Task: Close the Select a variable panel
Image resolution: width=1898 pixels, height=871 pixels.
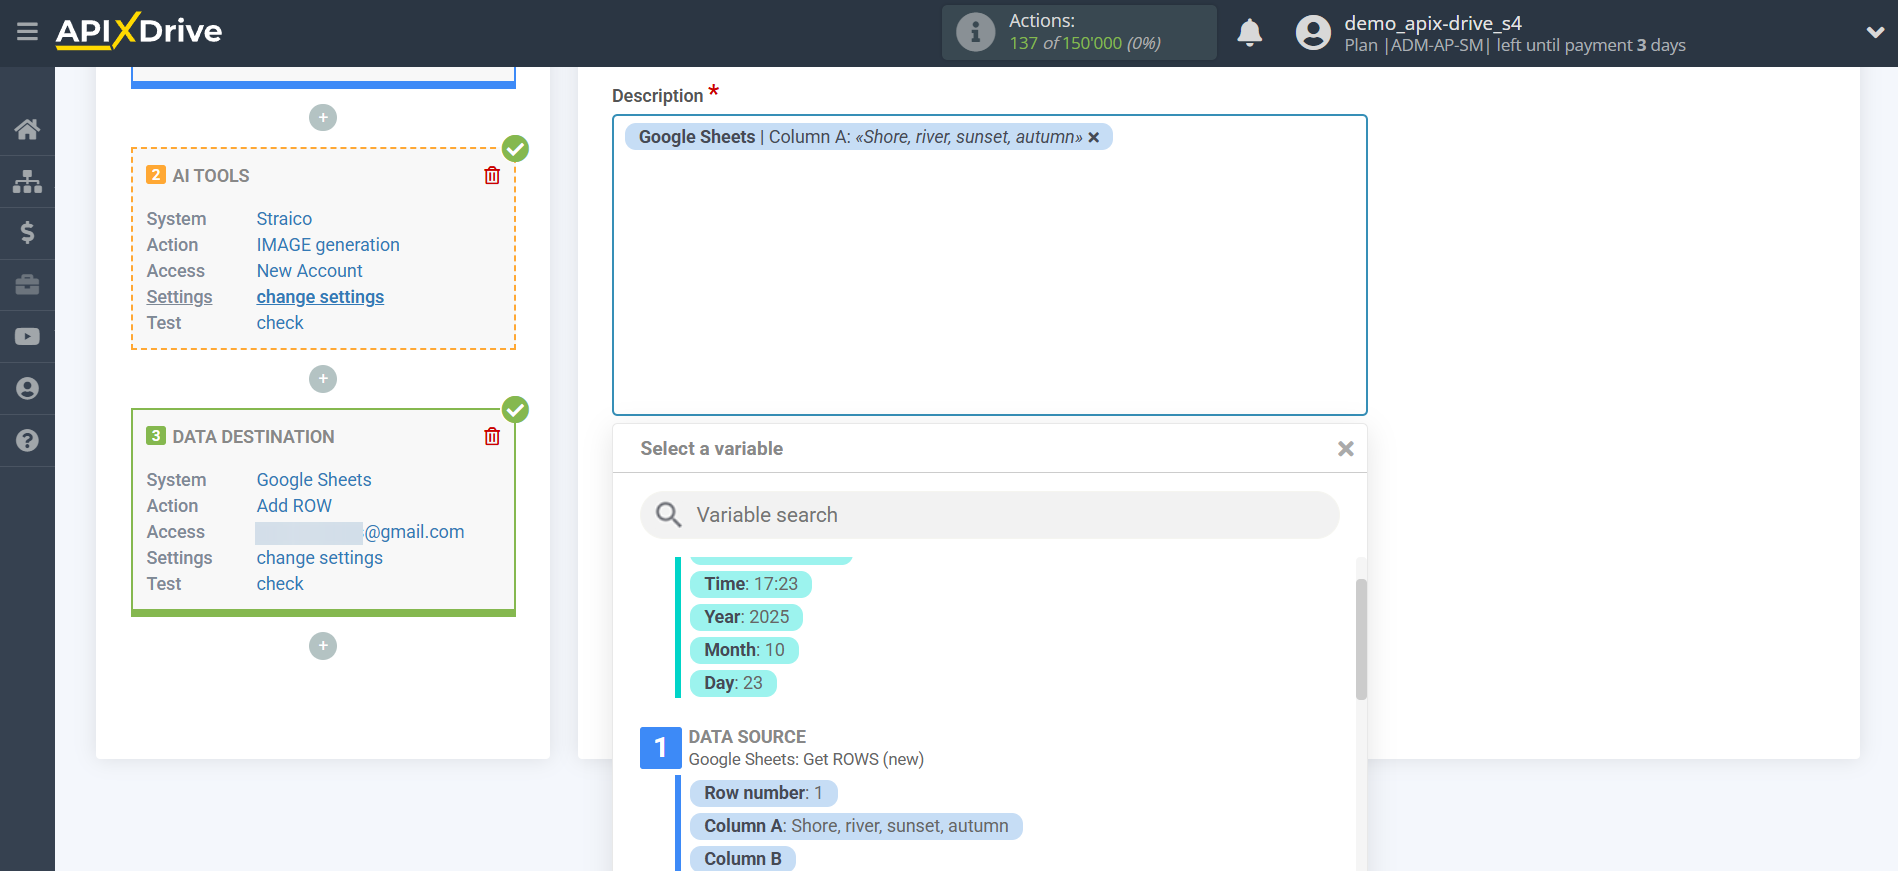Action: [x=1346, y=449]
